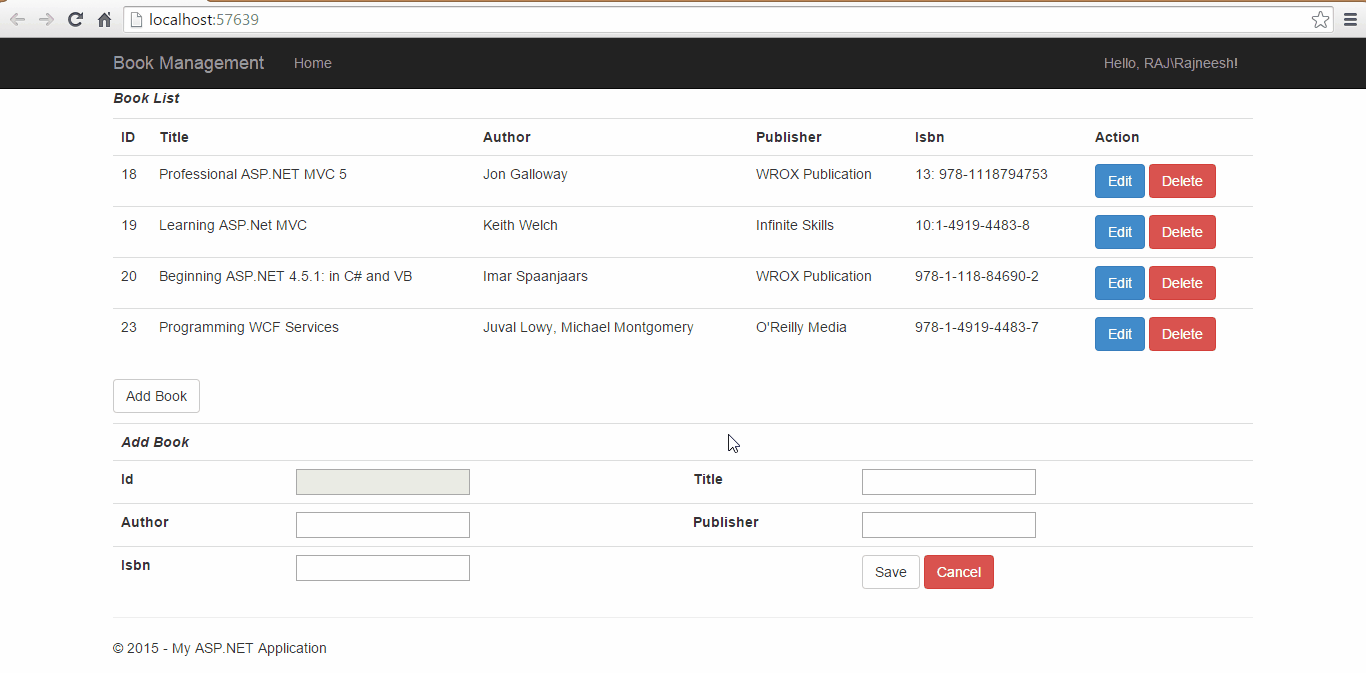1366x673 pixels.
Task: Reload the page with refresh icon
Action: [75, 20]
